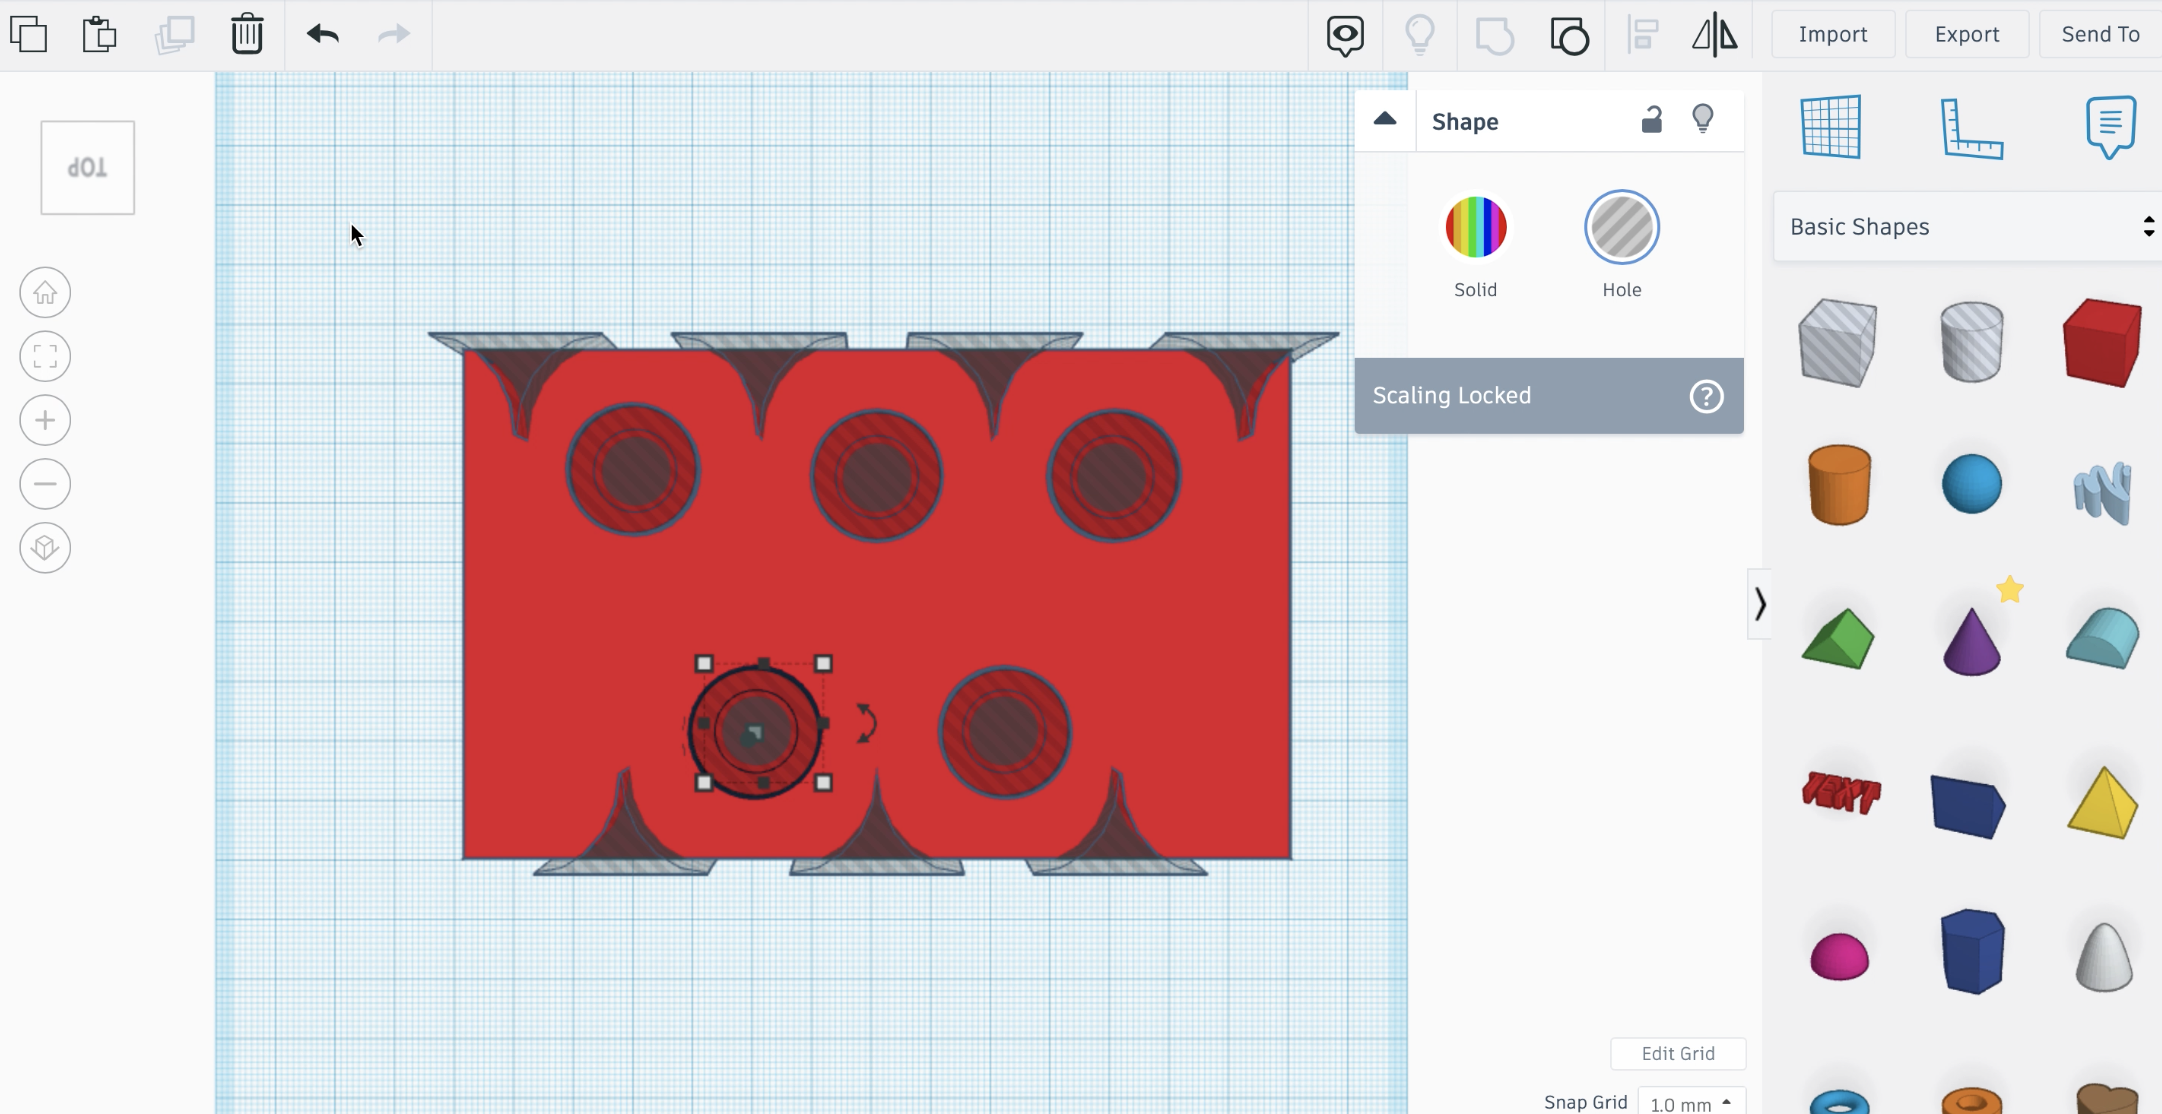This screenshot has width=2162, height=1114.
Task: Open the Notes tool icon
Action: pos(2111,127)
